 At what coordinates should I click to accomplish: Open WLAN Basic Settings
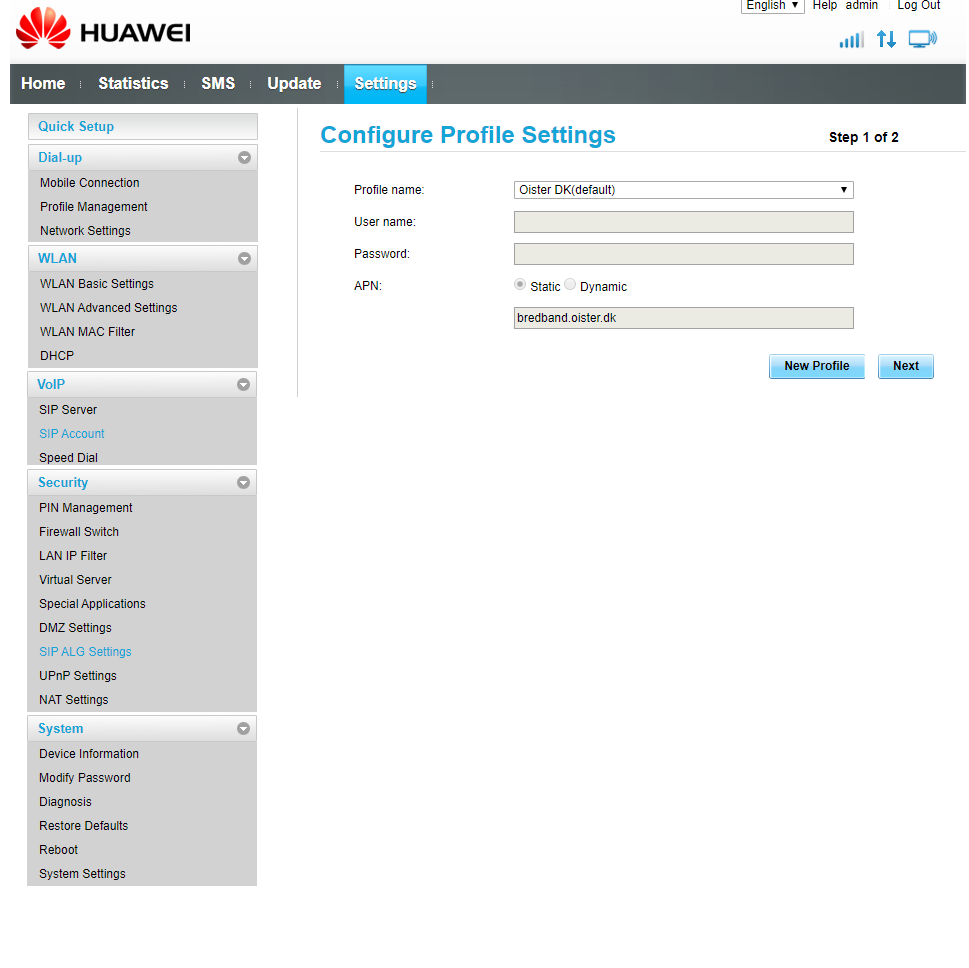coord(96,284)
